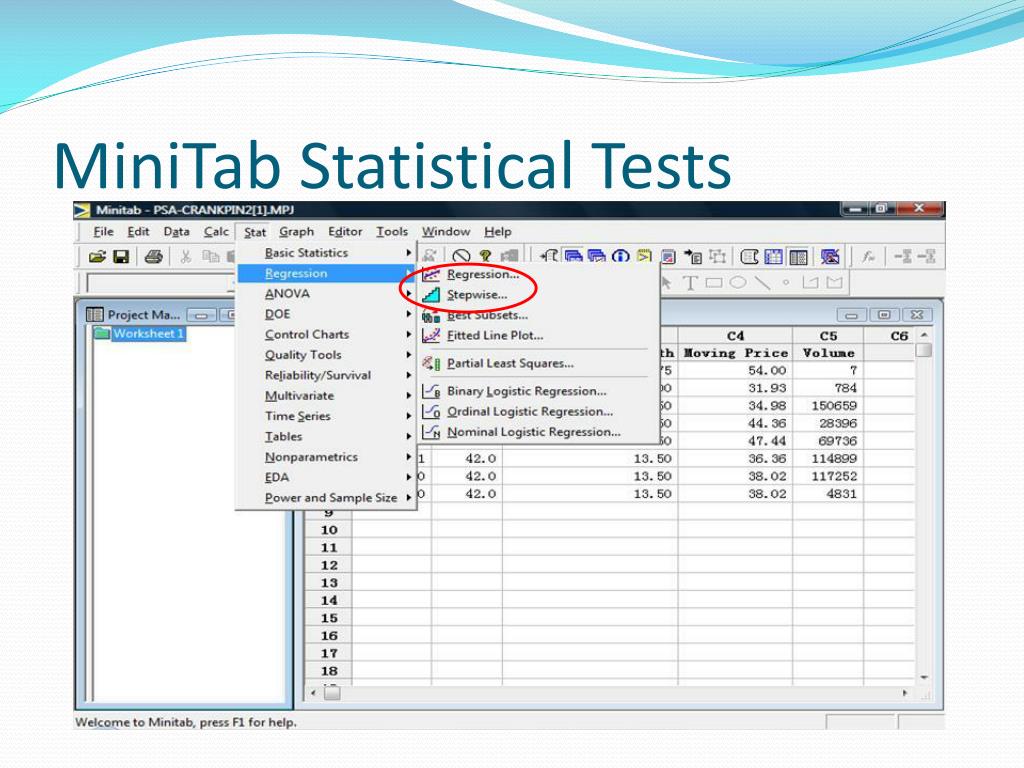The height and width of the screenshot is (768, 1024).
Task: Choose Partial Least Squares...
Action: coord(510,363)
